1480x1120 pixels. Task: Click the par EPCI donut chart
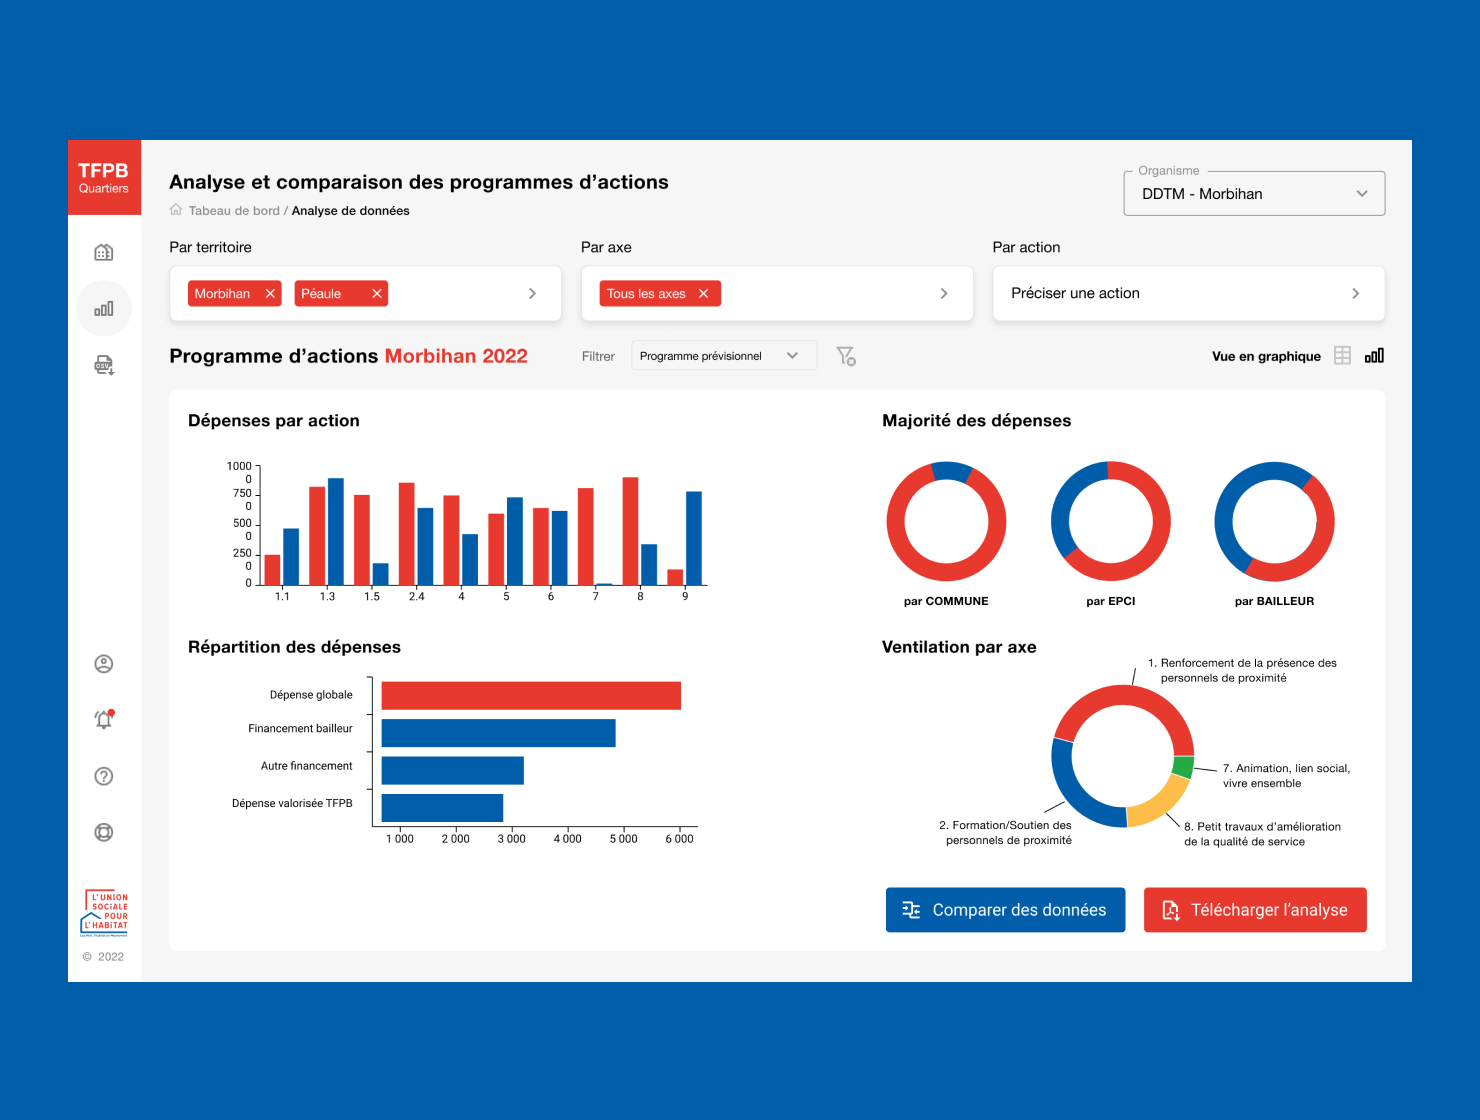point(1110,521)
